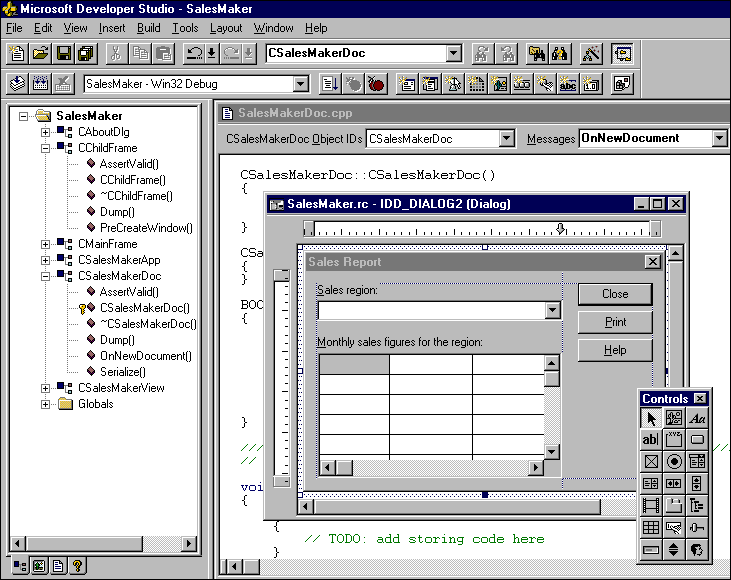This screenshot has height=580, width=731.
Task: Select the List Box control in palette
Action: (x=651, y=483)
